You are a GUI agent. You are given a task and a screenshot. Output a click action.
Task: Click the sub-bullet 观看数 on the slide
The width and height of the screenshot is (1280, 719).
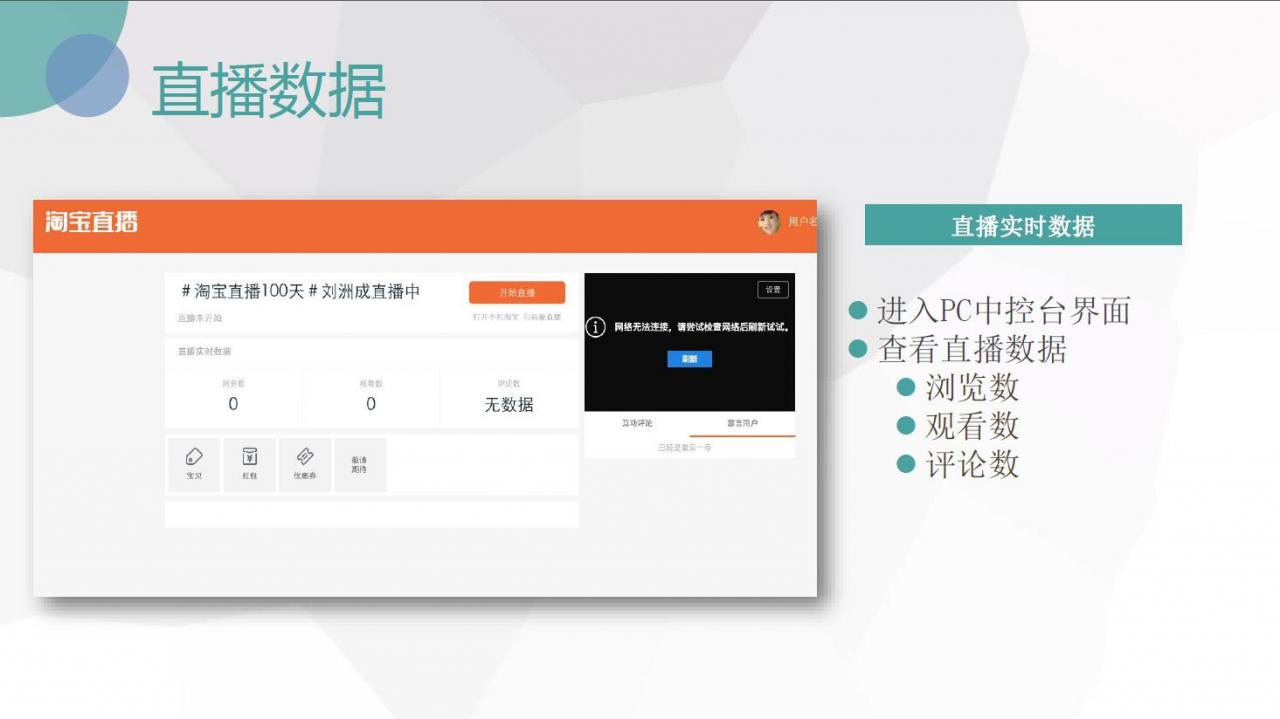tap(972, 426)
